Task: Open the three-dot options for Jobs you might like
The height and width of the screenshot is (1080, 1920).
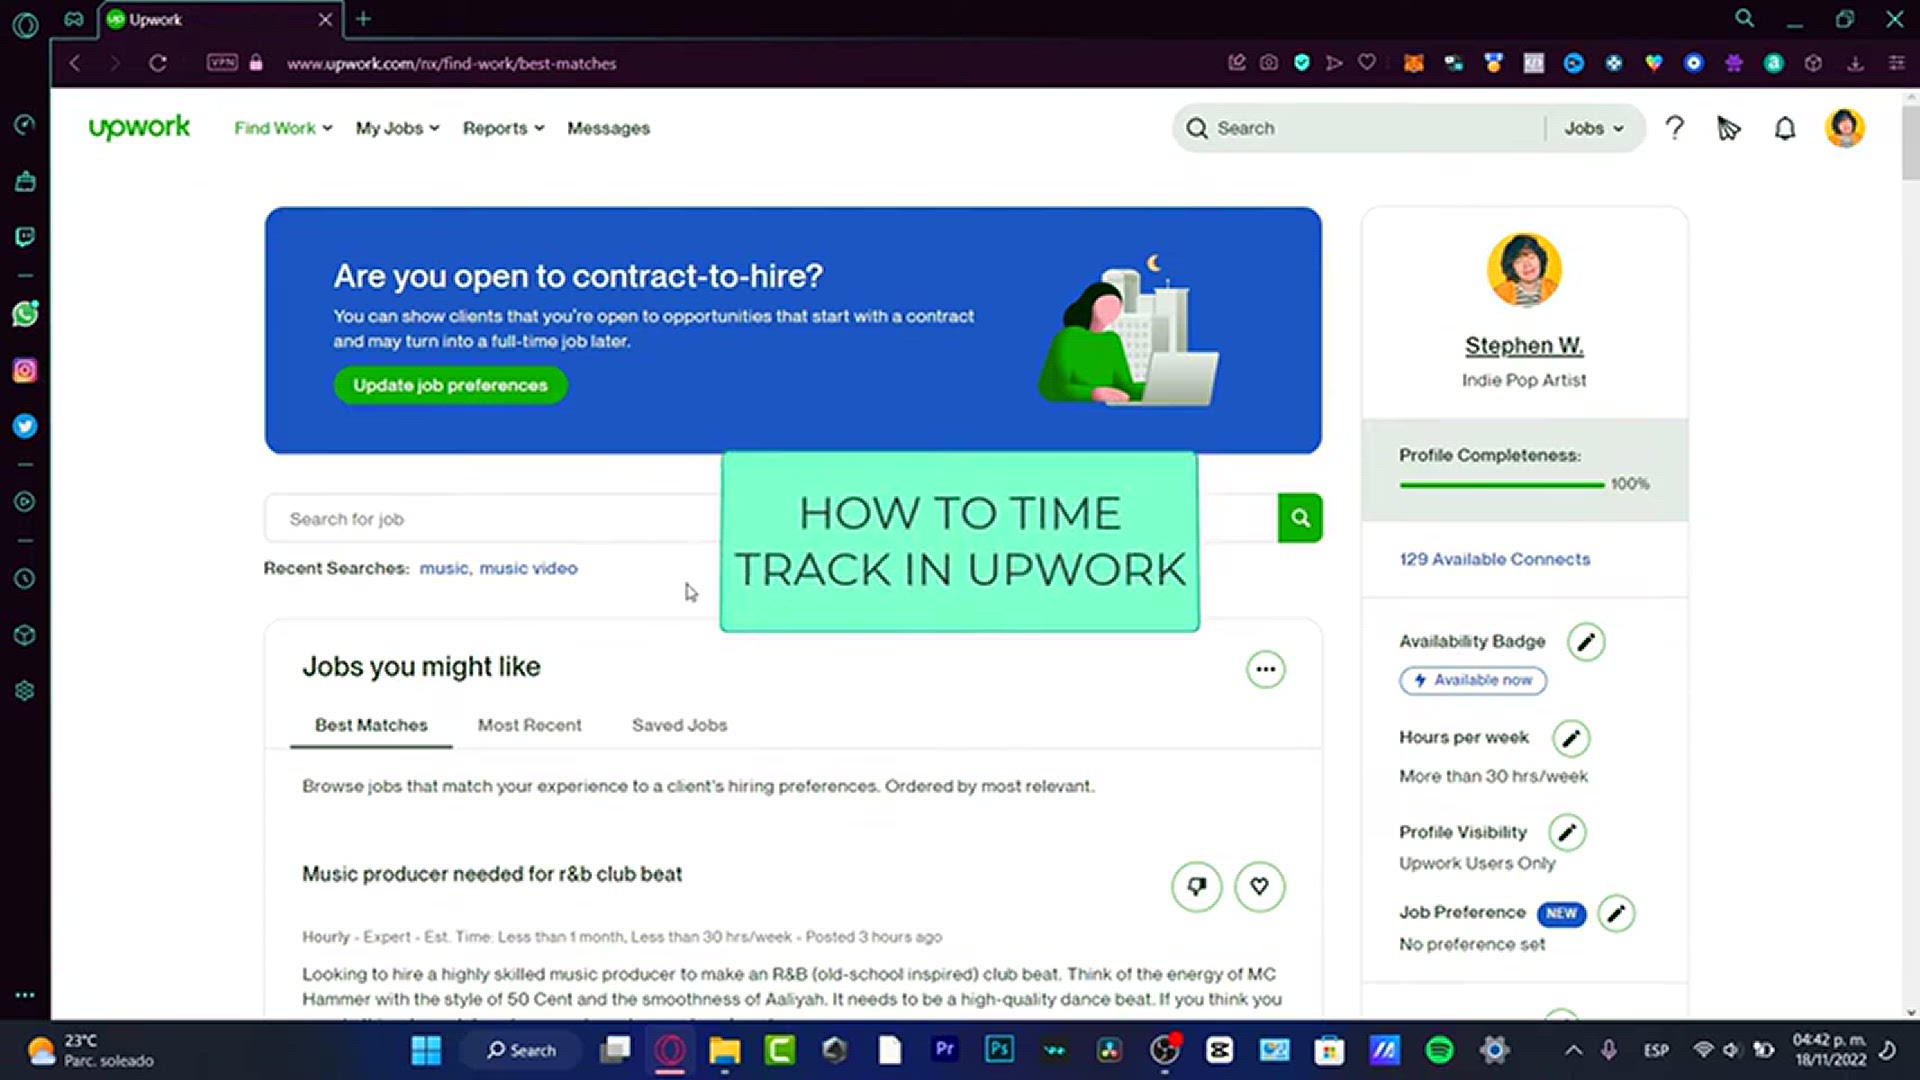Action: pos(1265,669)
